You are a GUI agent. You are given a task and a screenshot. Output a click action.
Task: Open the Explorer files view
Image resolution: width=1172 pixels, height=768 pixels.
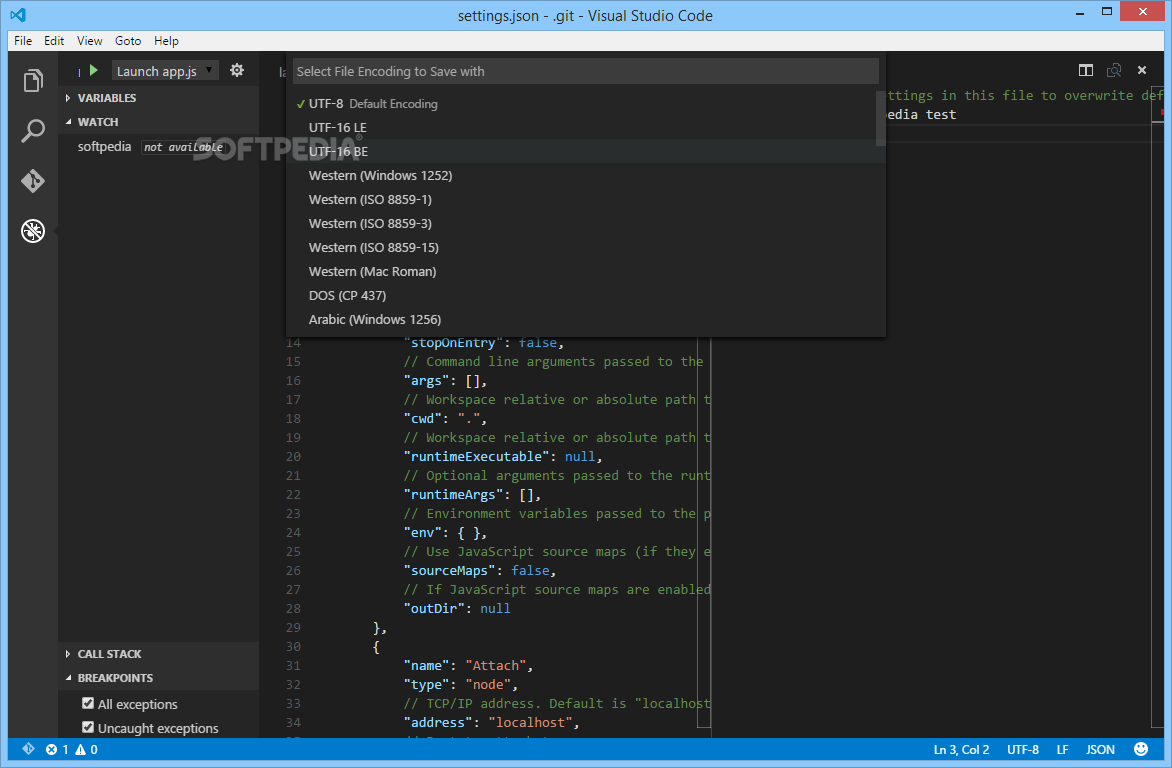pos(32,81)
